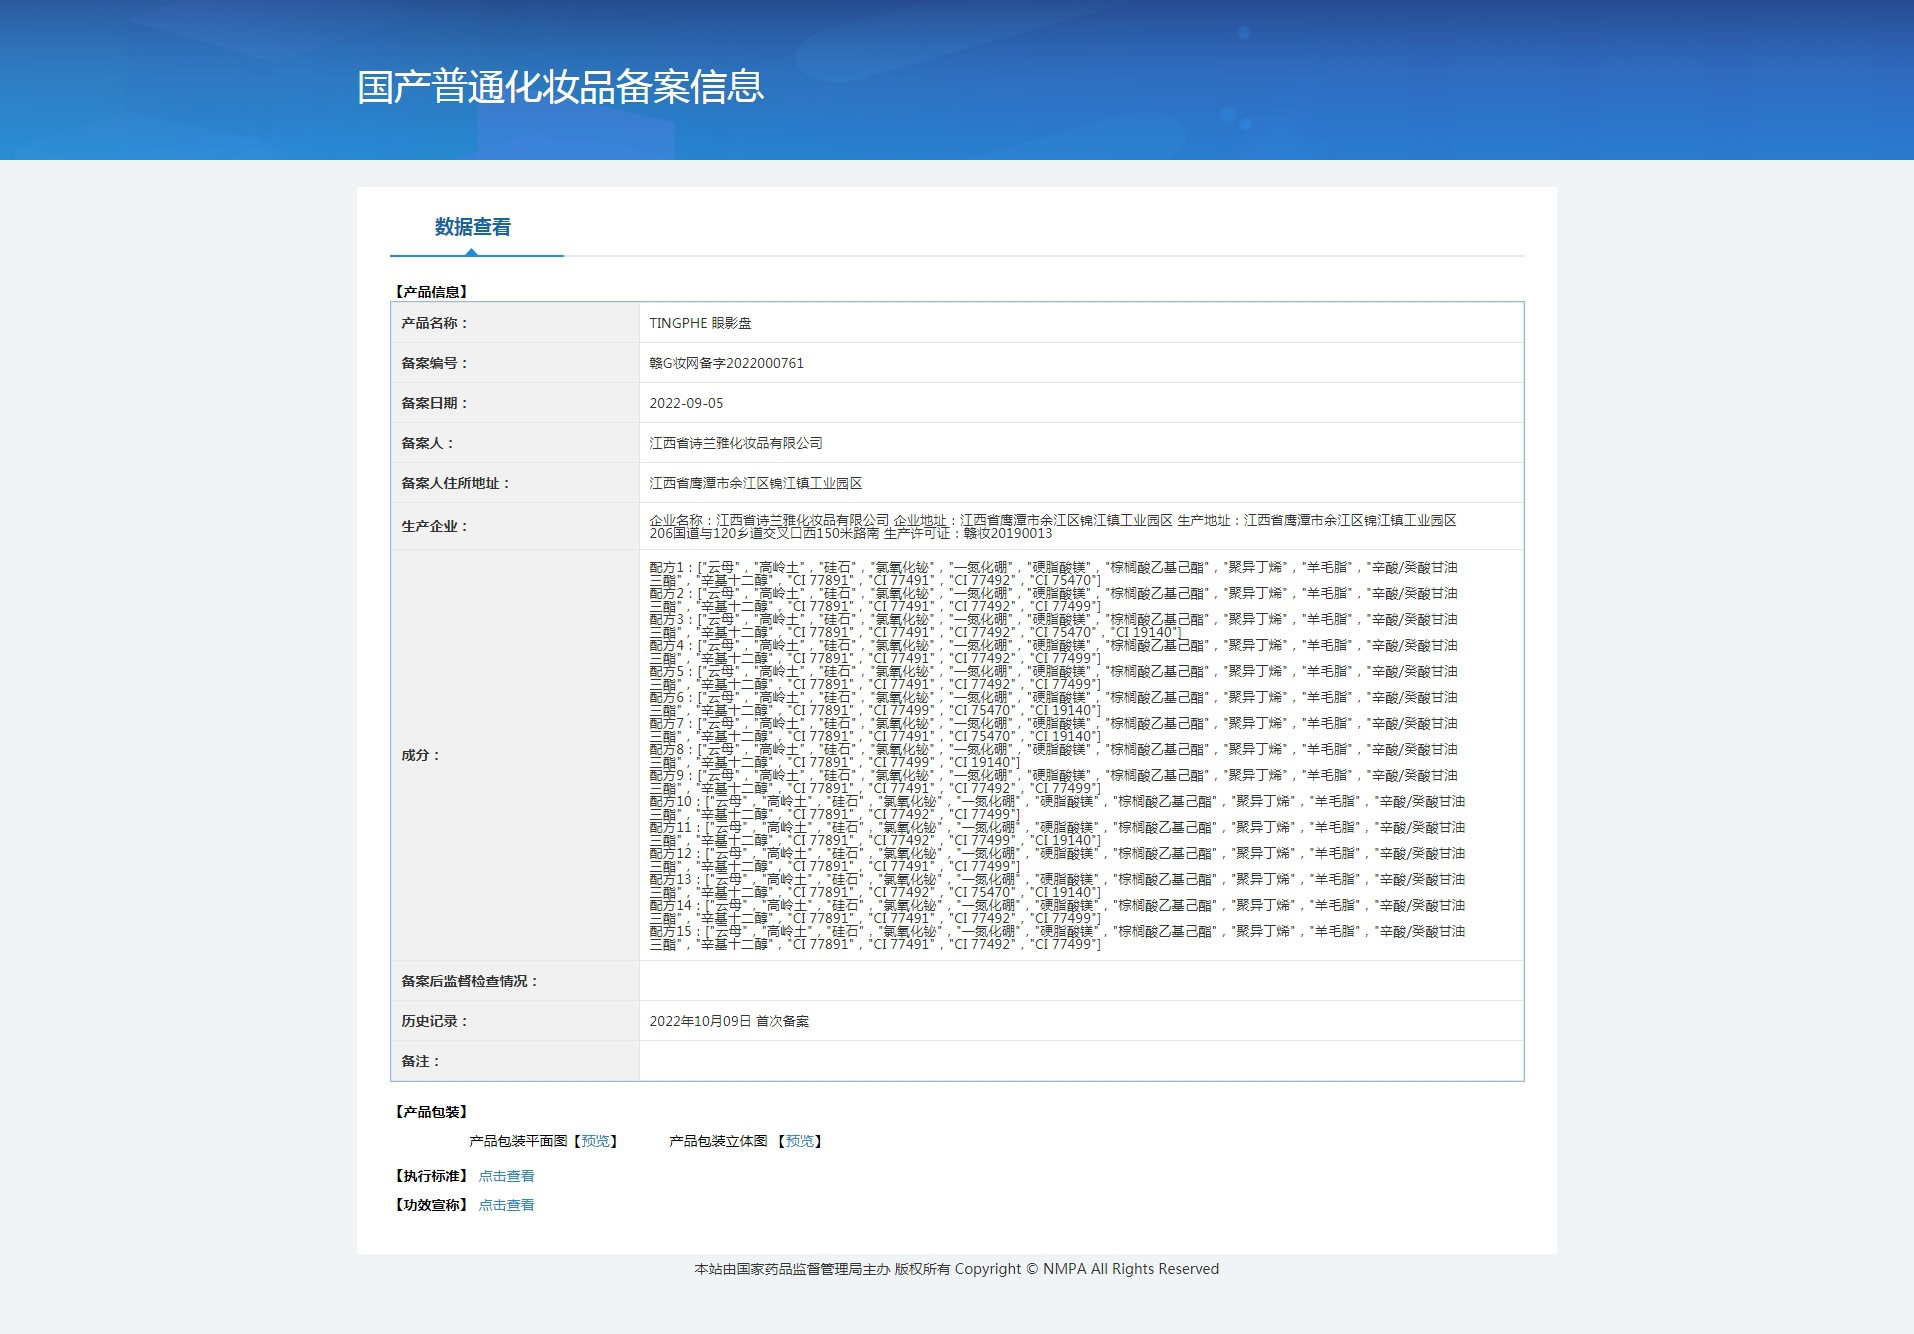Open 预览 link for 产品包装立体图

pyautogui.click(x=800, y=1141)
